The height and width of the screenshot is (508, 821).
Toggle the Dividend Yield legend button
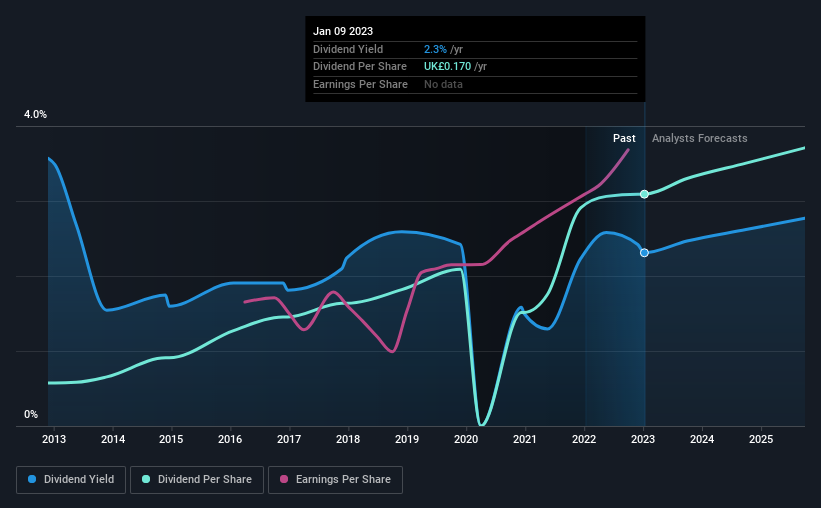71,479
